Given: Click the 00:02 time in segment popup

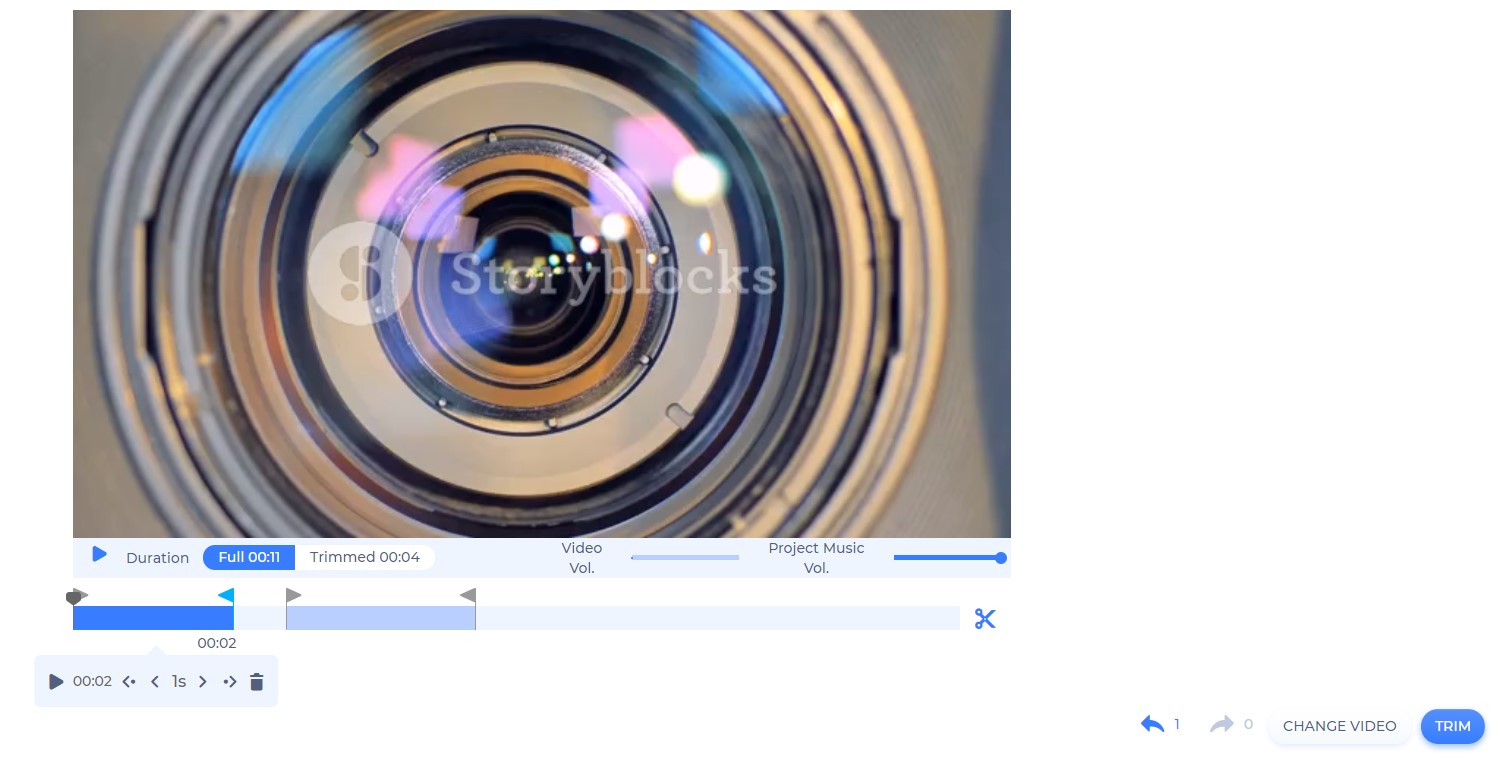Looking at the screenshot, I should point(92,682).
